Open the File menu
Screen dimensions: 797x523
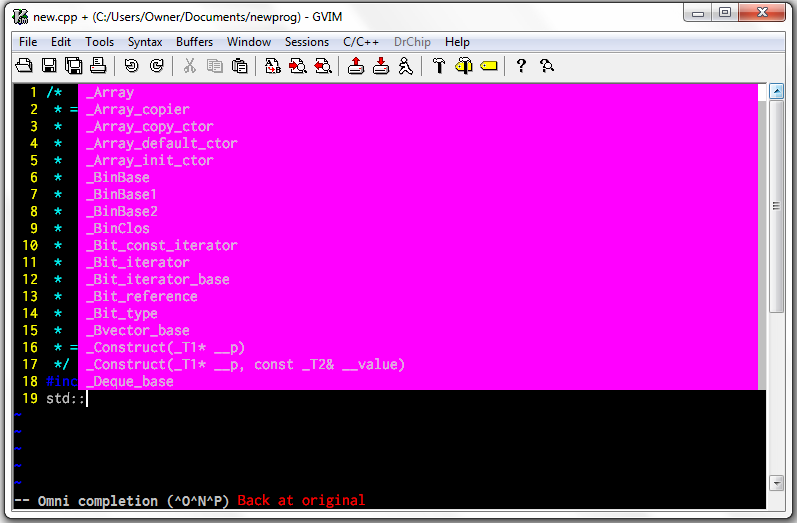28,42
